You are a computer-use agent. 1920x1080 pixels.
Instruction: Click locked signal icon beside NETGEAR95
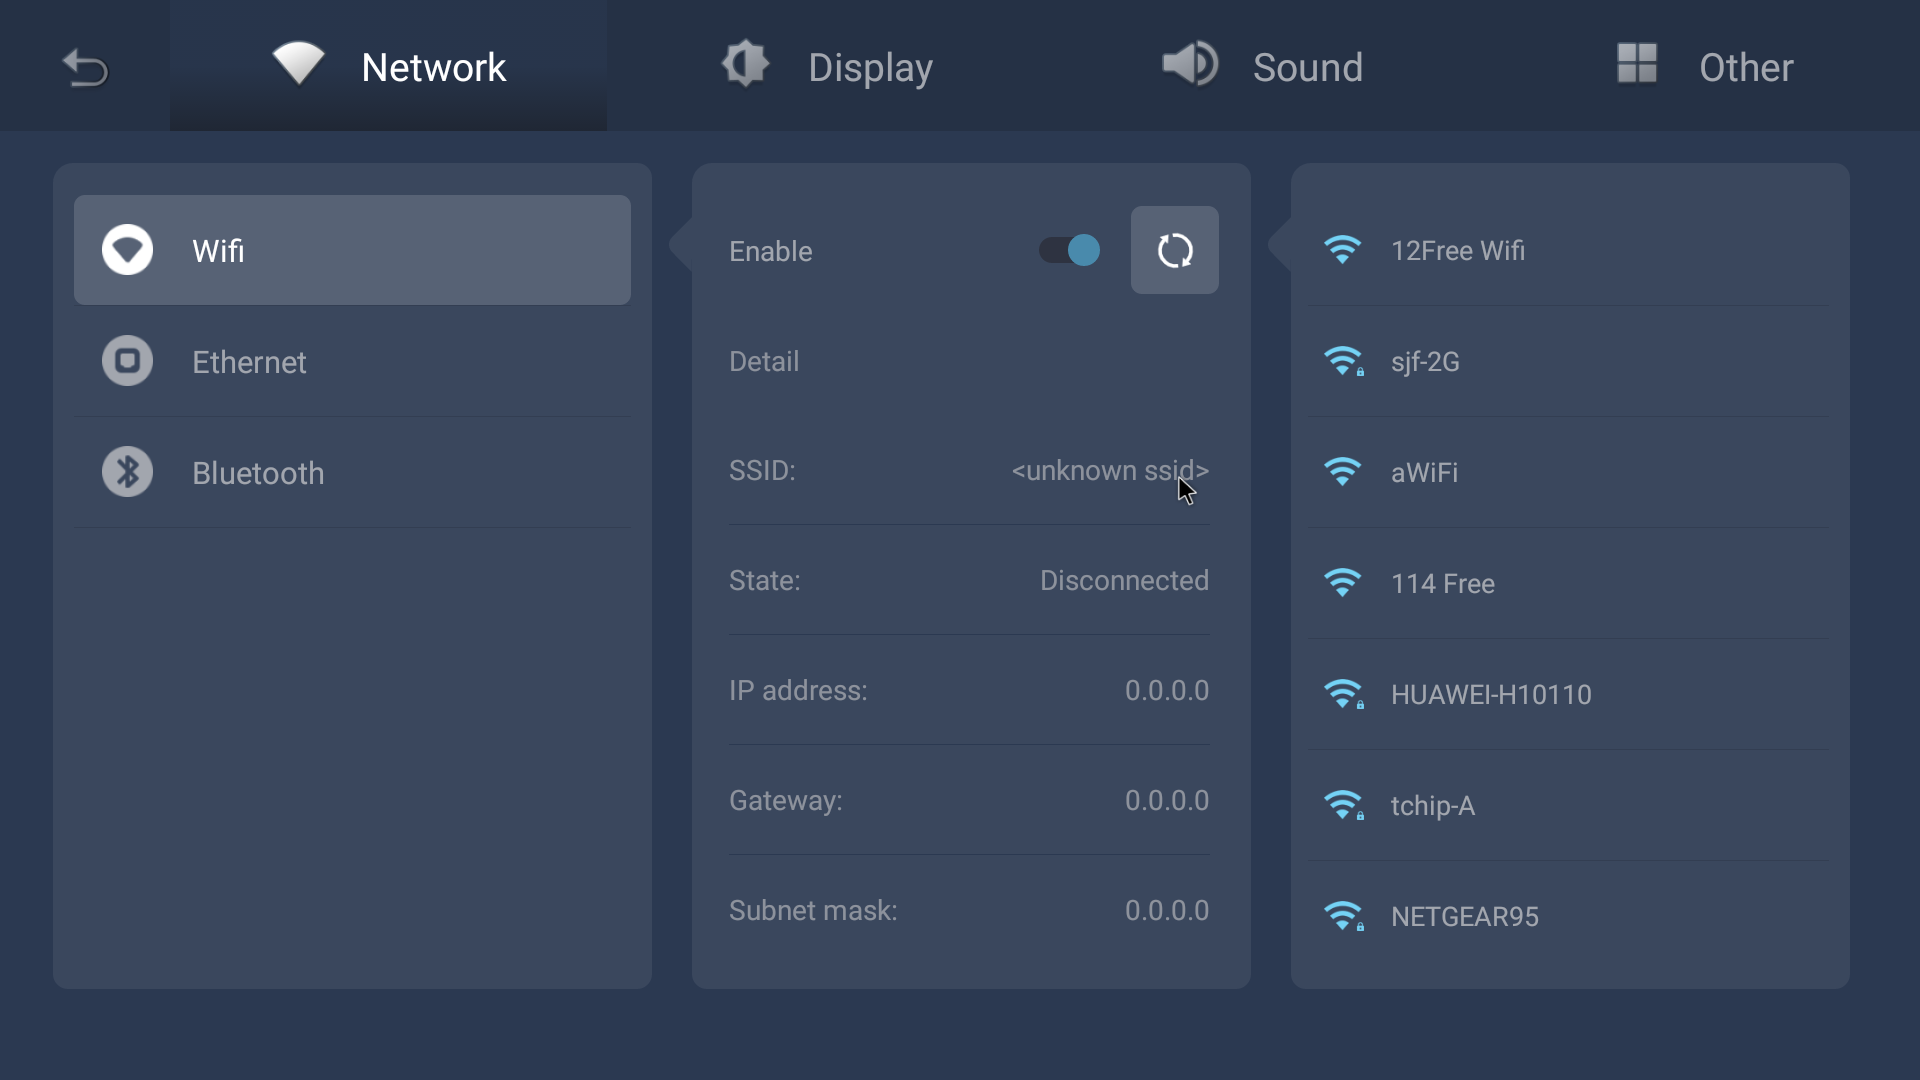click(x=1344, y=916)
